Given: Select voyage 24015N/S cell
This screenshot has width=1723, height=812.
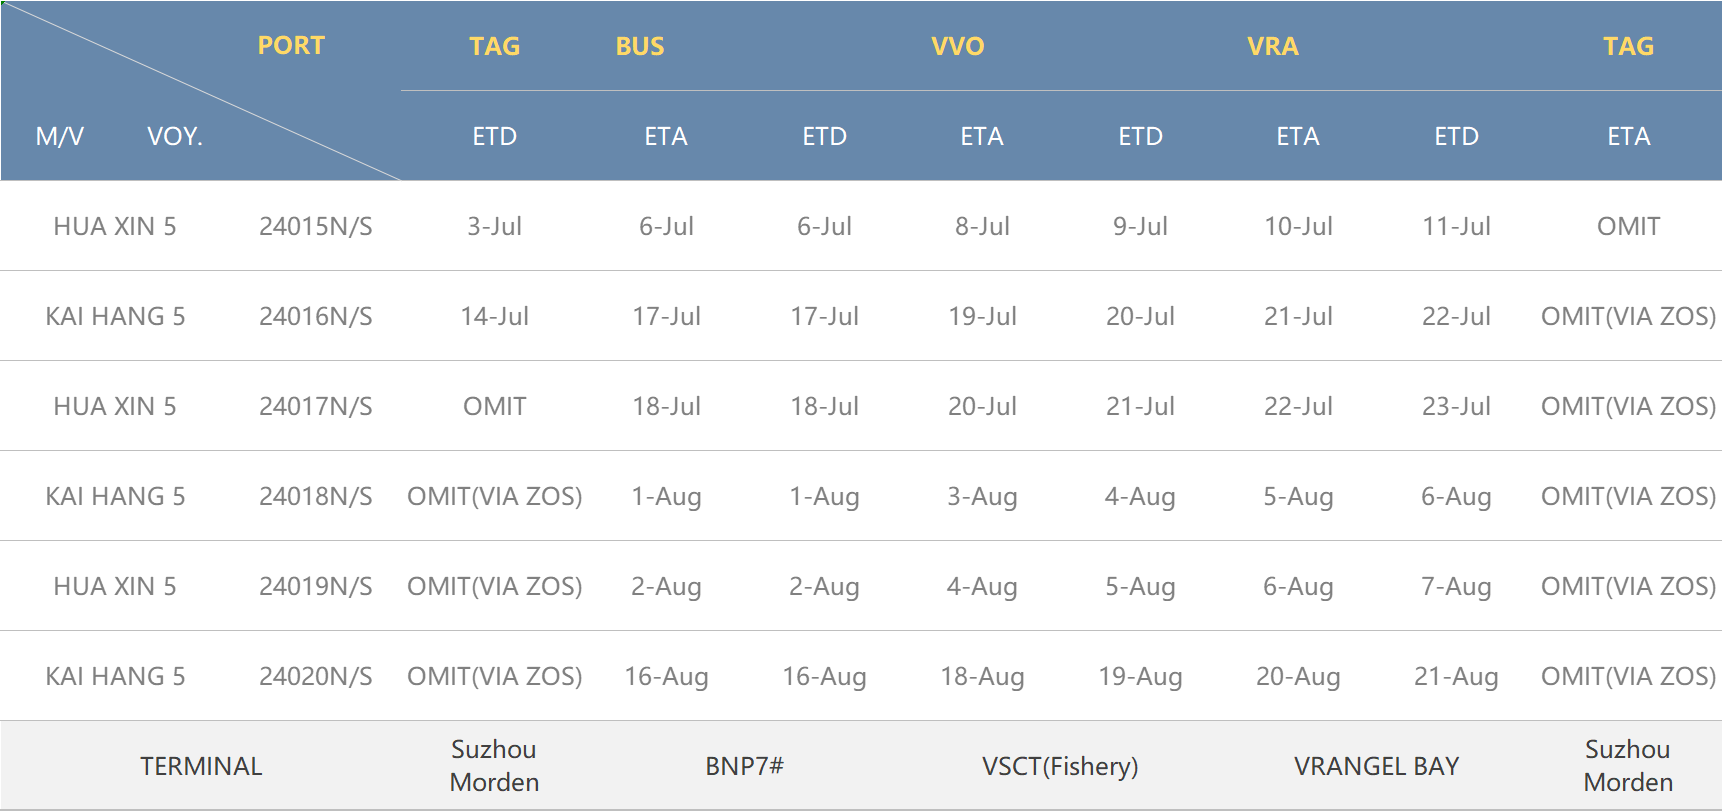Looking at the screenshot, I should click(x=316, y=226).
